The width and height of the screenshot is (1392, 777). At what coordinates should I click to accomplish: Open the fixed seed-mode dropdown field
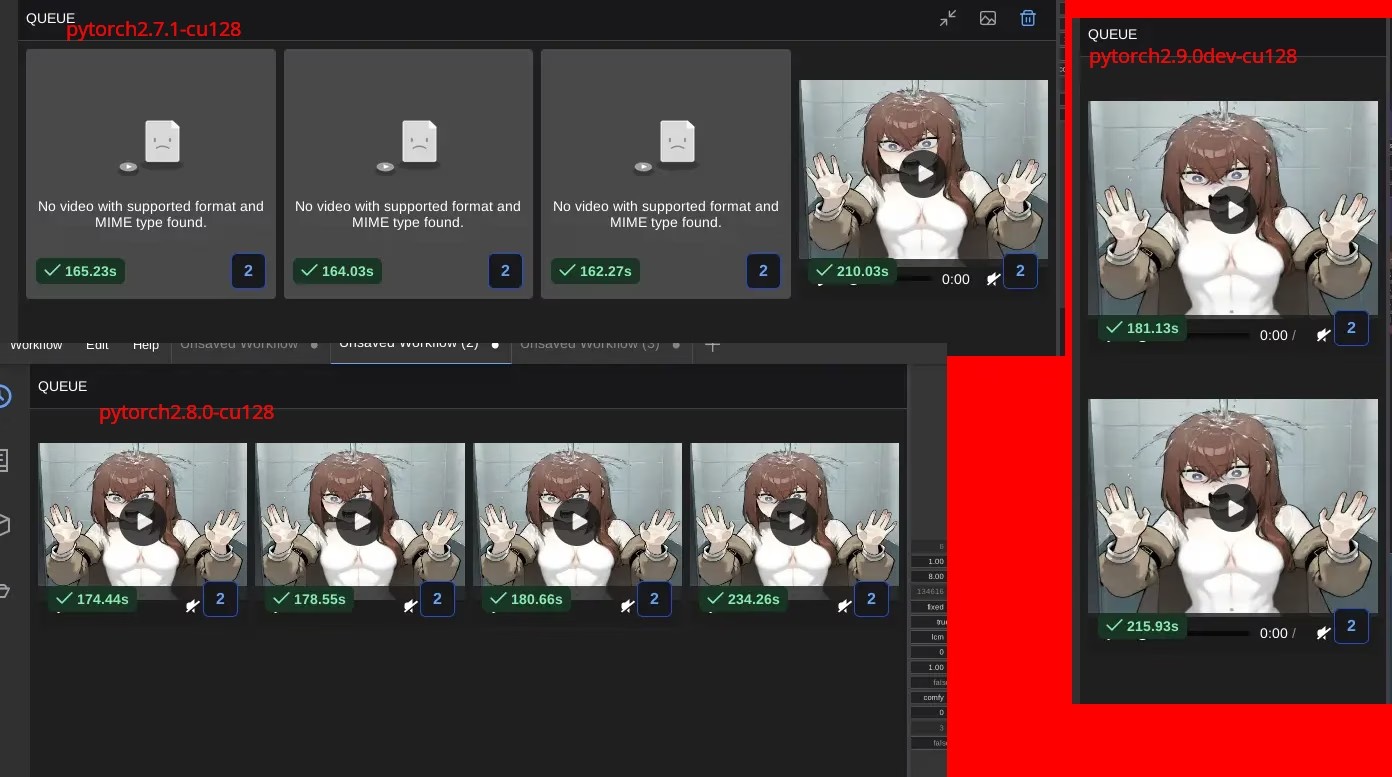928,607
